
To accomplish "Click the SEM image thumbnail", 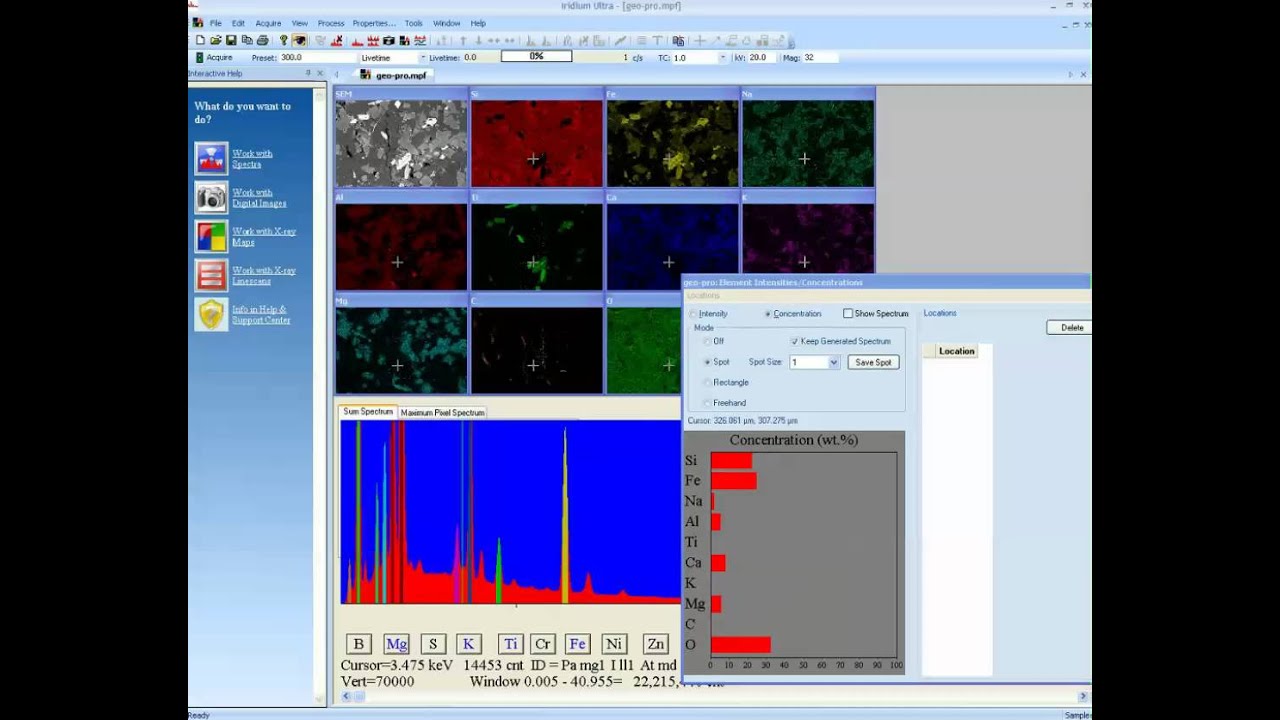I will click(x=401, y=143).
